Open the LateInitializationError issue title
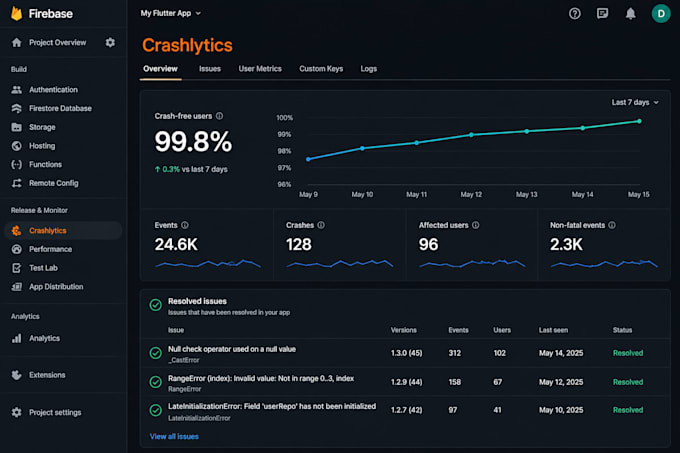This screenshot has width=680, height=453. (272, 406)
